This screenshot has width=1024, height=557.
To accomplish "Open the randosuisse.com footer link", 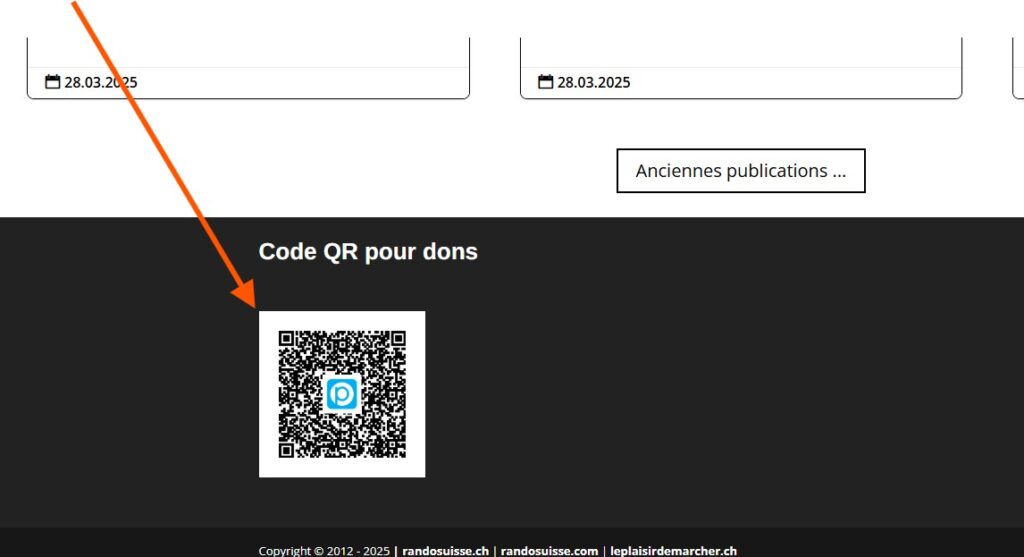I will click(549, 550).
